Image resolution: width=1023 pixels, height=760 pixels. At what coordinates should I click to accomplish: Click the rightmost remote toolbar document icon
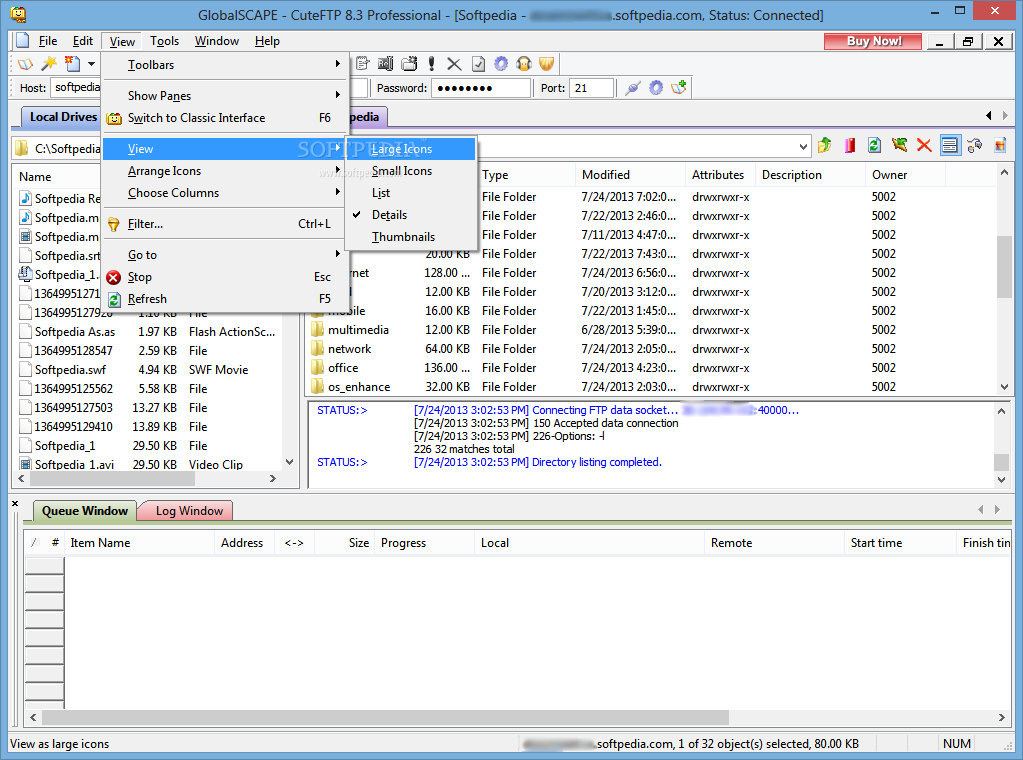point(1000,145)
